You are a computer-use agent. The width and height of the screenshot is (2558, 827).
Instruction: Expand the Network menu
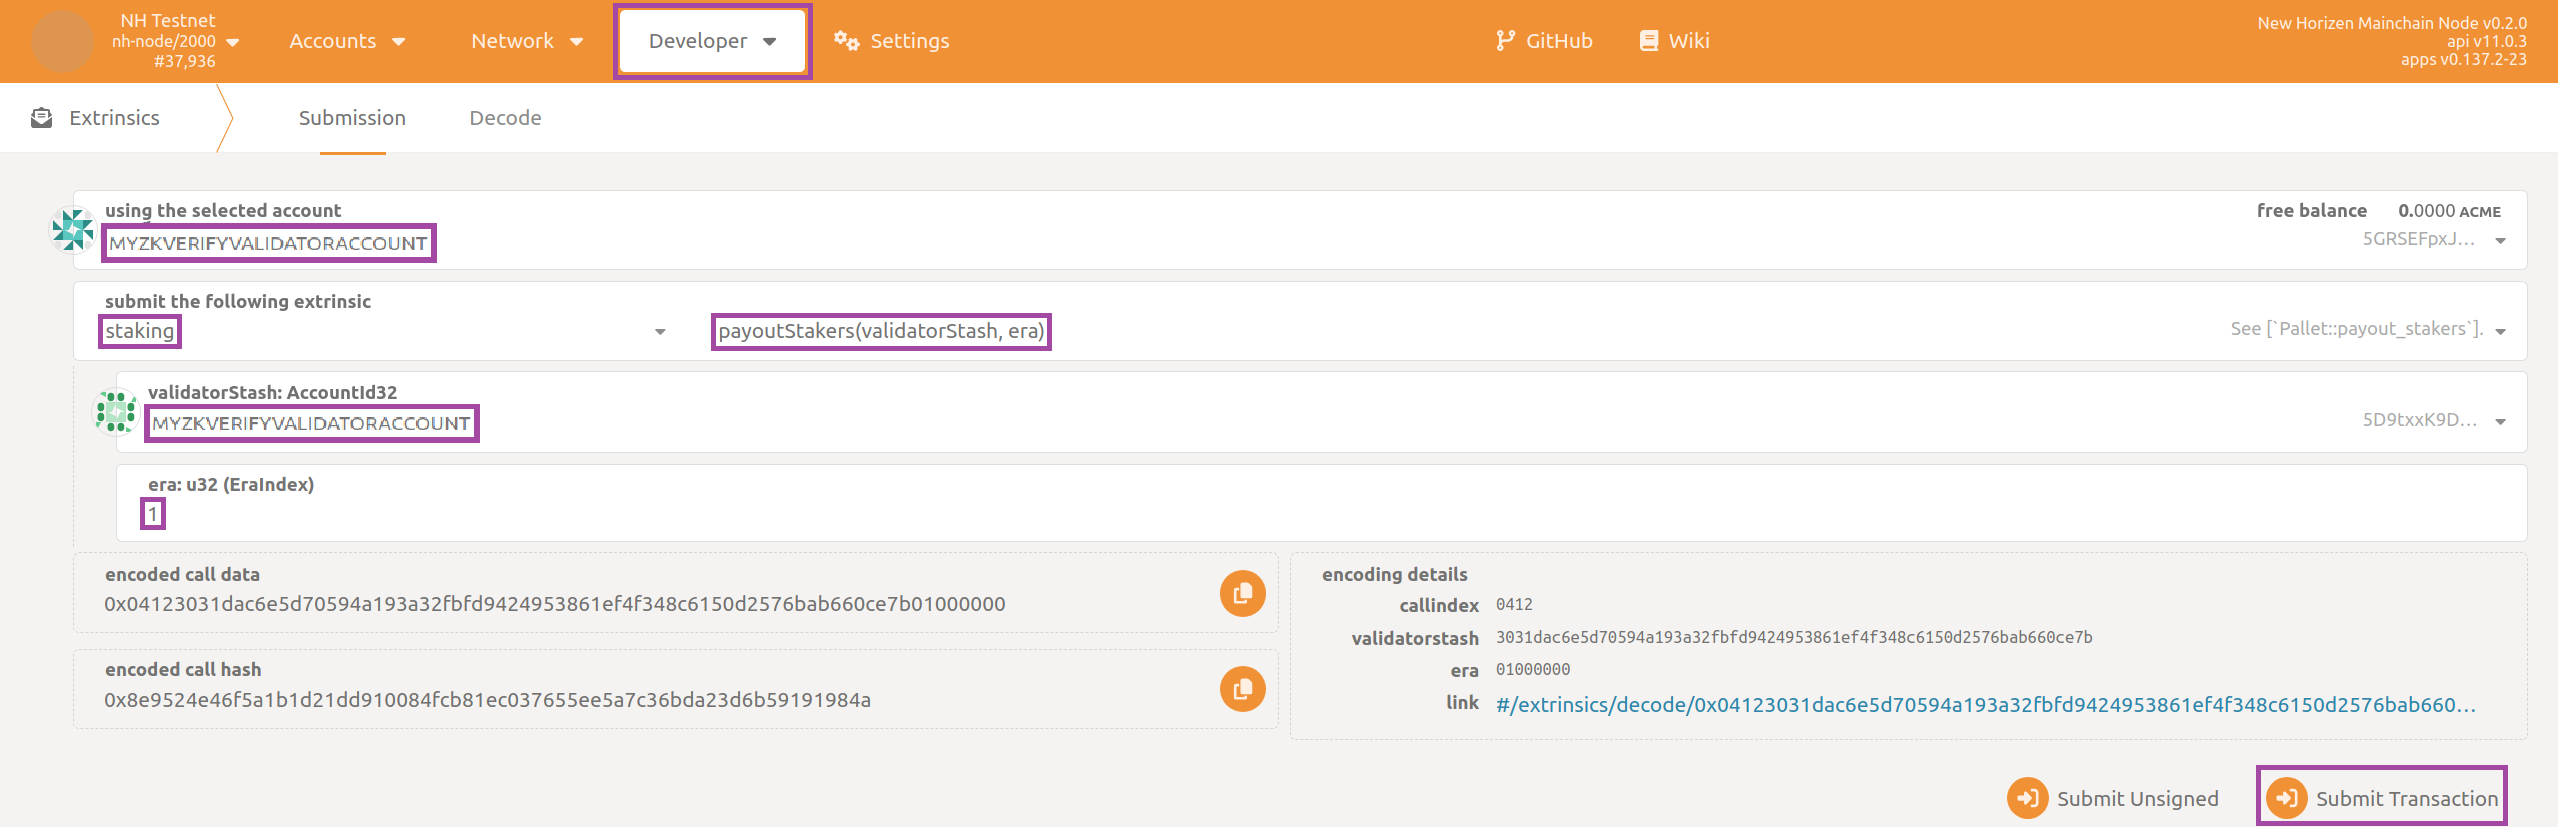[526, 41]
